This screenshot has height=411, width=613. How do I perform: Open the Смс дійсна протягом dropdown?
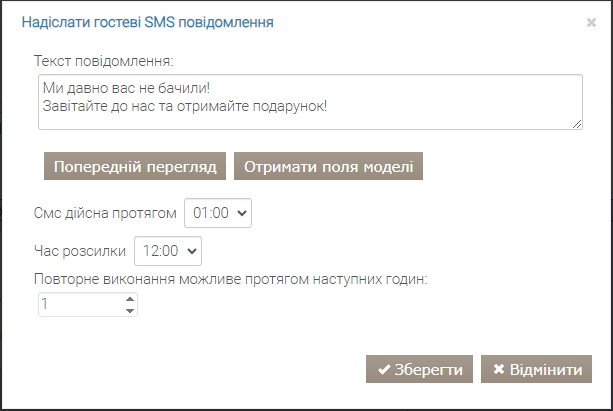coord(218,213)
